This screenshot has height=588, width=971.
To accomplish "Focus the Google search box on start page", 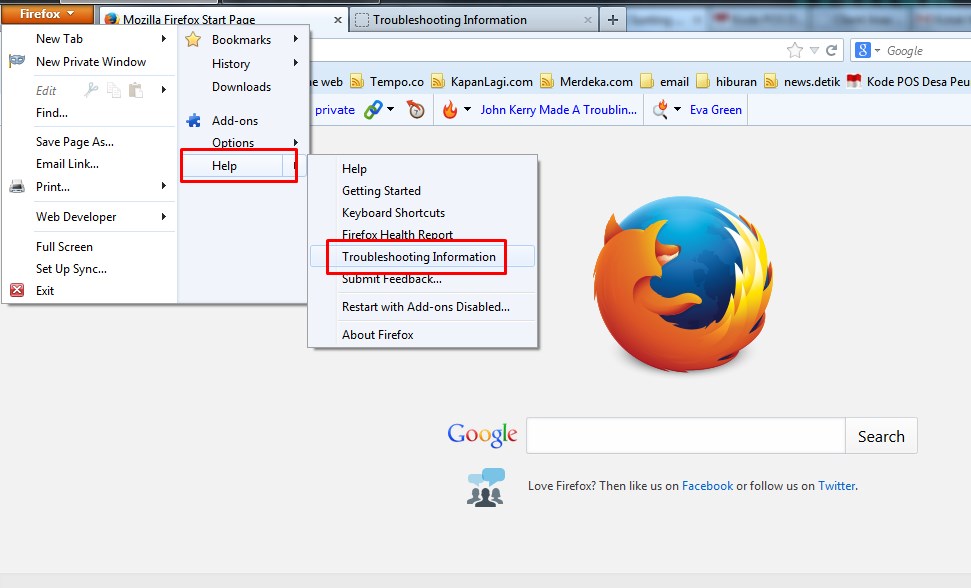I will click(x=686, y=436).
